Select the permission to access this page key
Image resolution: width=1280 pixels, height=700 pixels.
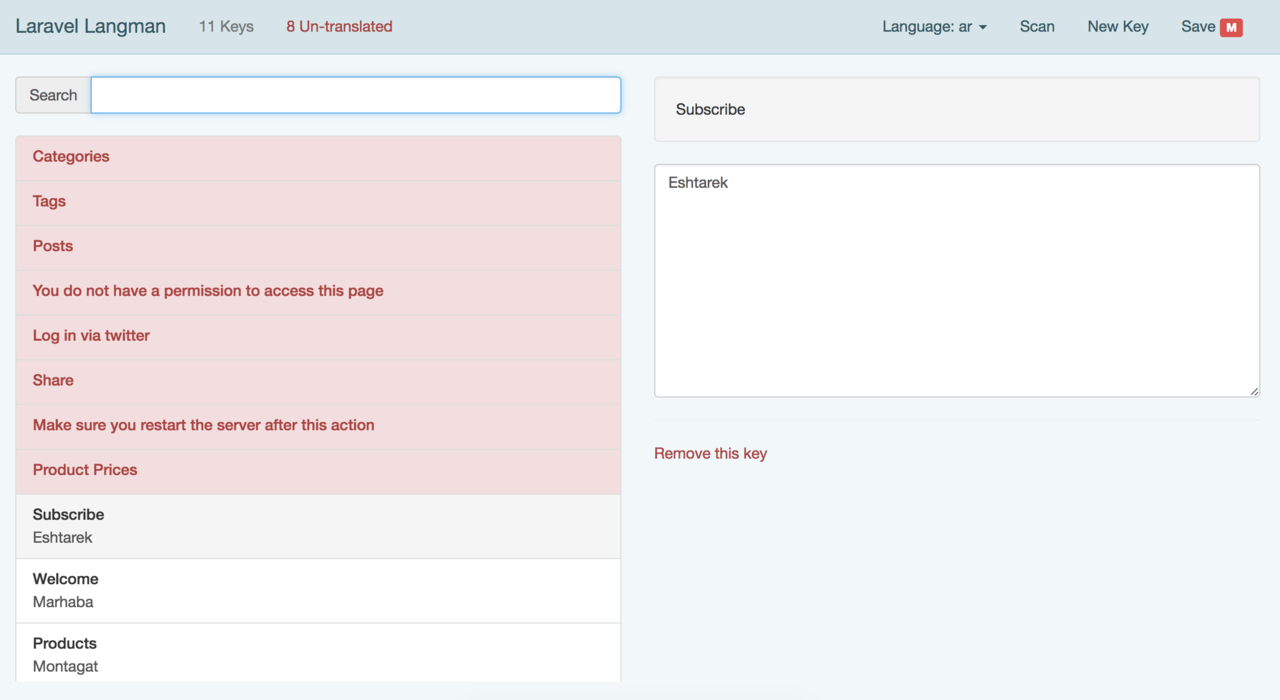(318, 292)
